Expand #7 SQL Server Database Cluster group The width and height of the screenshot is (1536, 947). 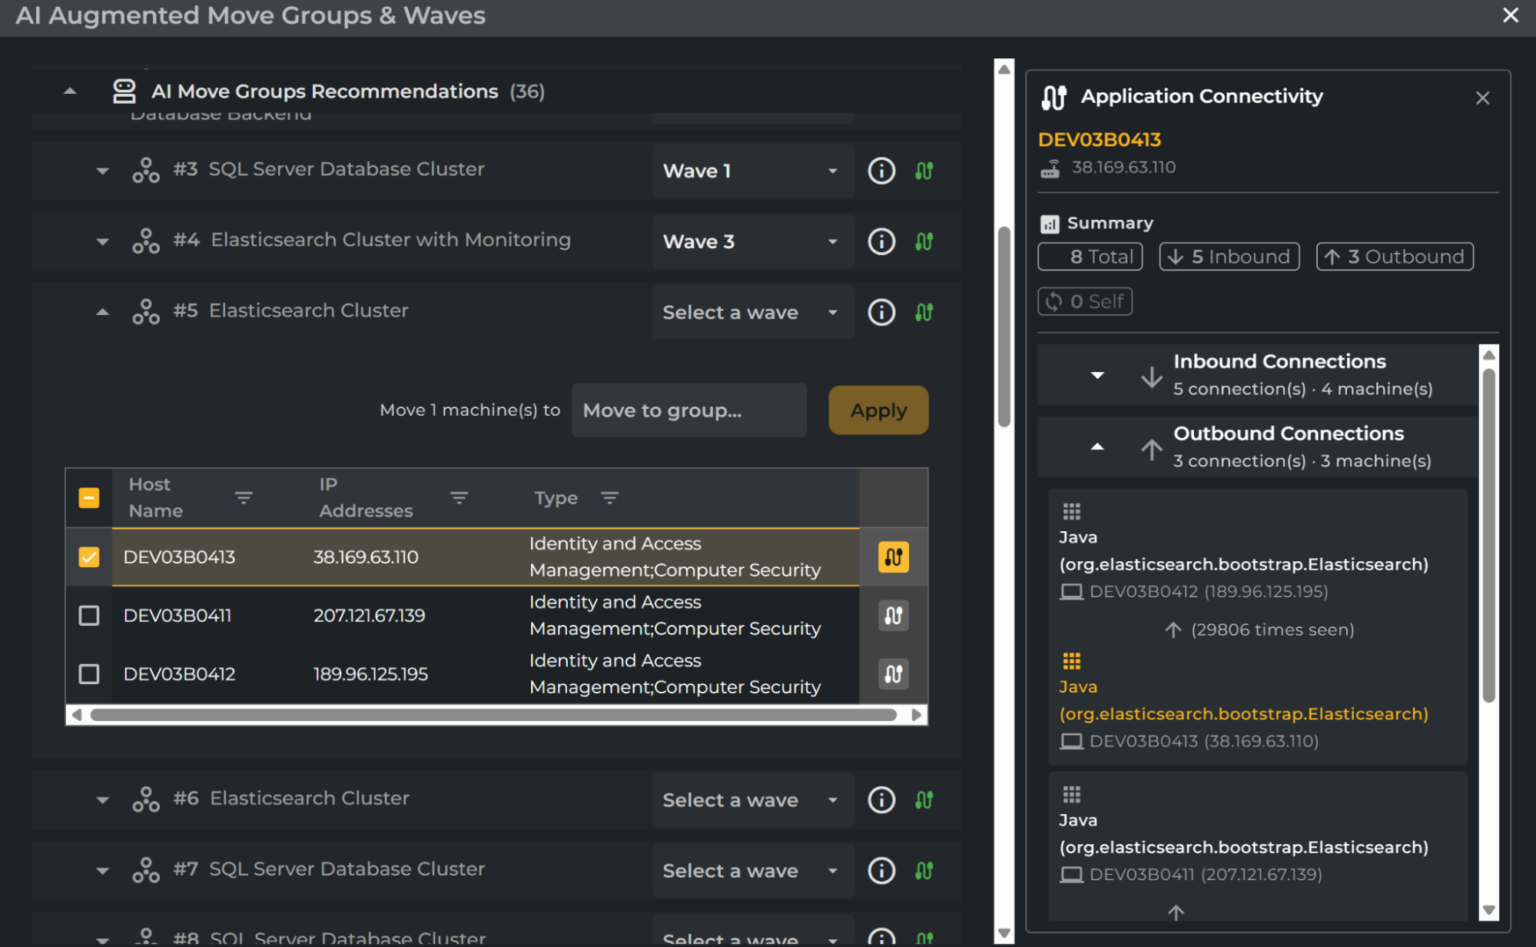click(x=102, y=871)
